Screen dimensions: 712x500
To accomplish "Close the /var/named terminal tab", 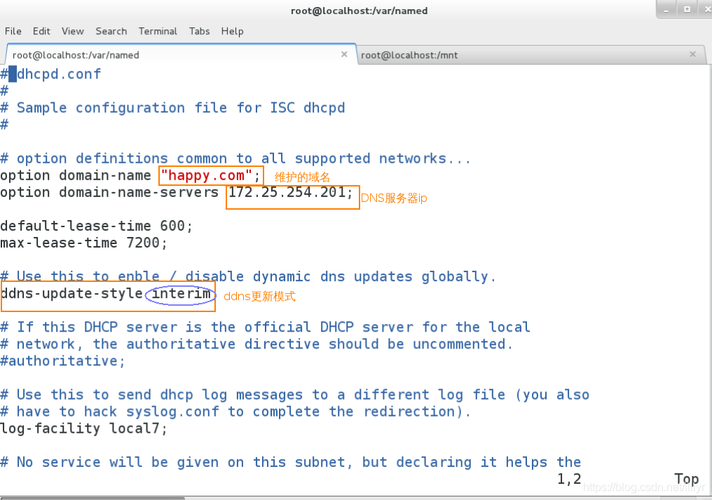I will (x=344, y=54).
